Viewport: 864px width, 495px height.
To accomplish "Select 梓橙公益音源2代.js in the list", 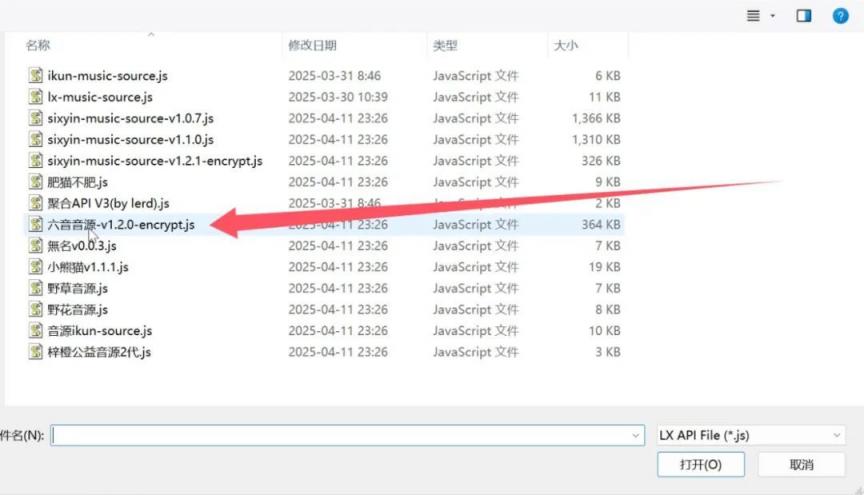I will pyautogui.click(x=99, y=352).
